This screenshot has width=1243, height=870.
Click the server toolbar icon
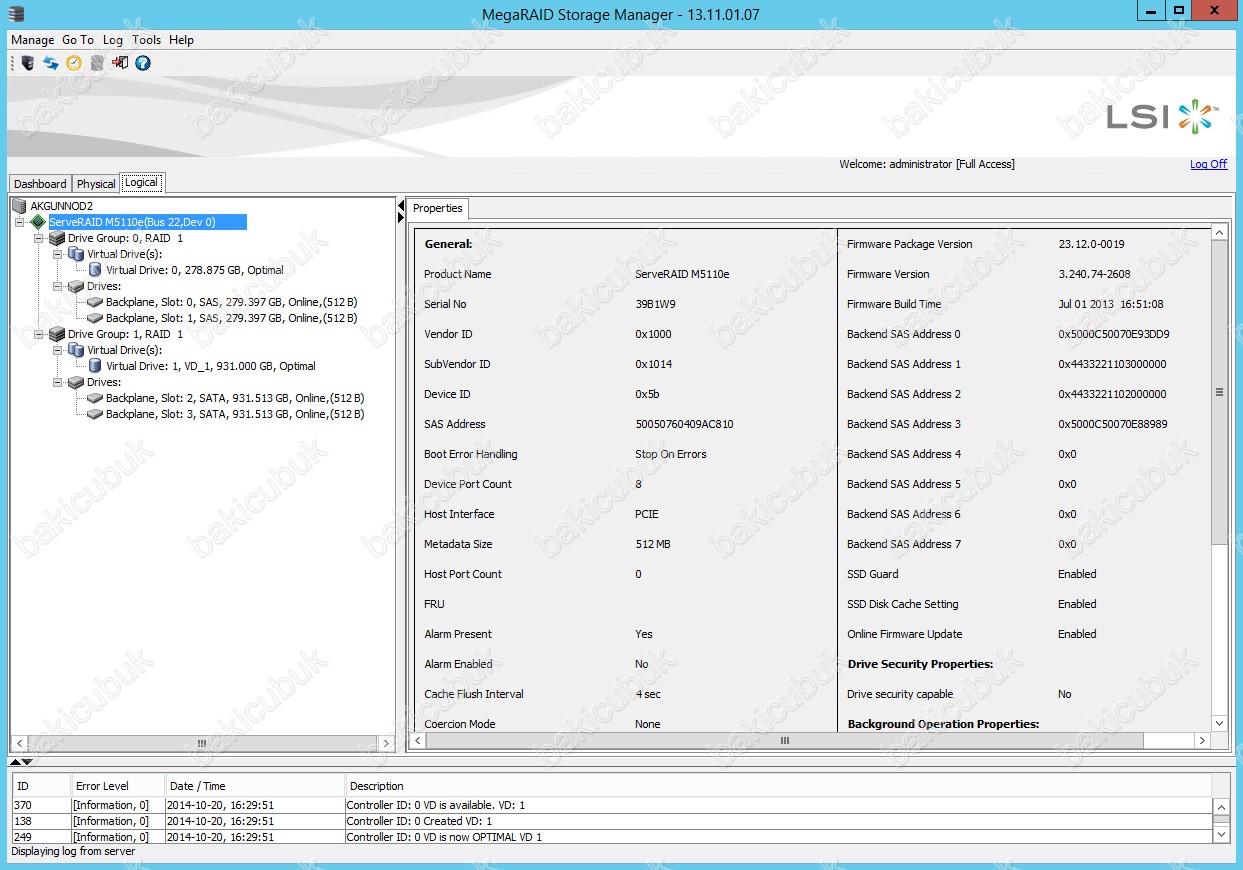[28, 63]
